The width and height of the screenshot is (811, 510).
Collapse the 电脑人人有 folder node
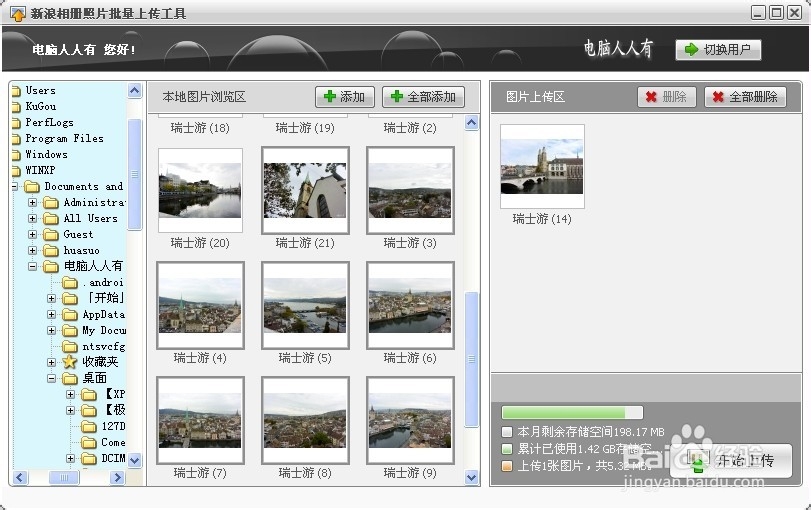pyautogui.click(x=33, y=266)
